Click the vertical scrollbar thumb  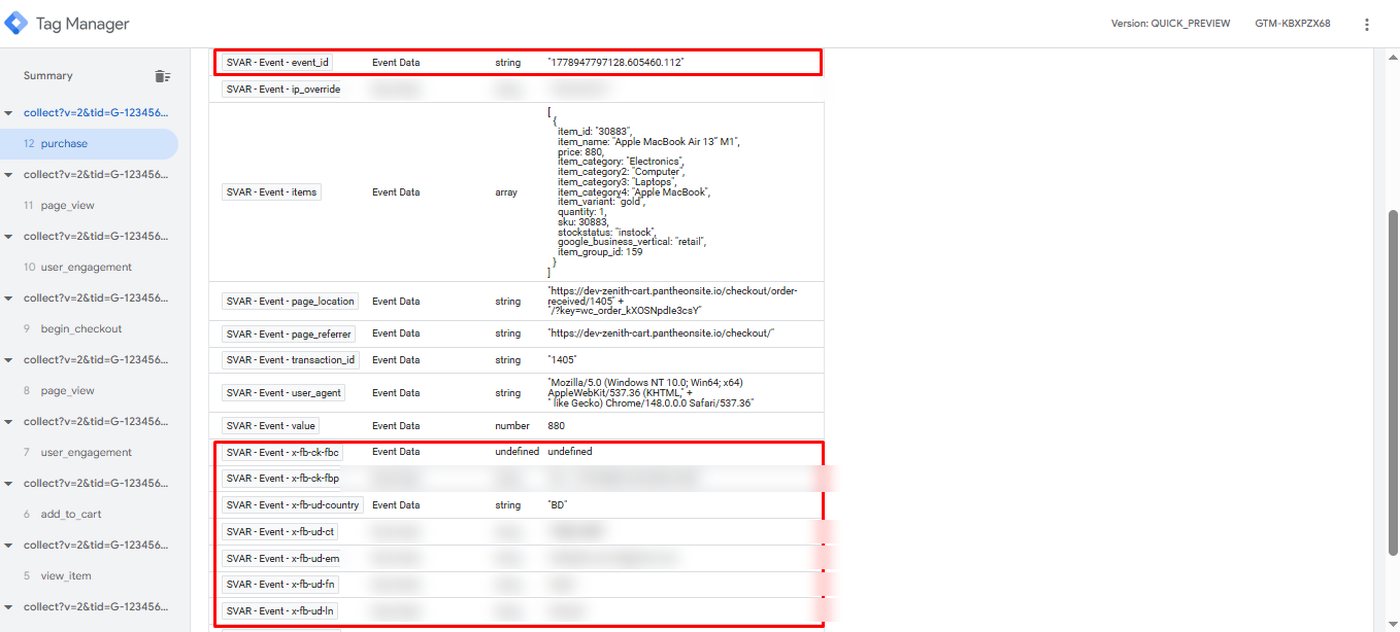click(1393, 382)
